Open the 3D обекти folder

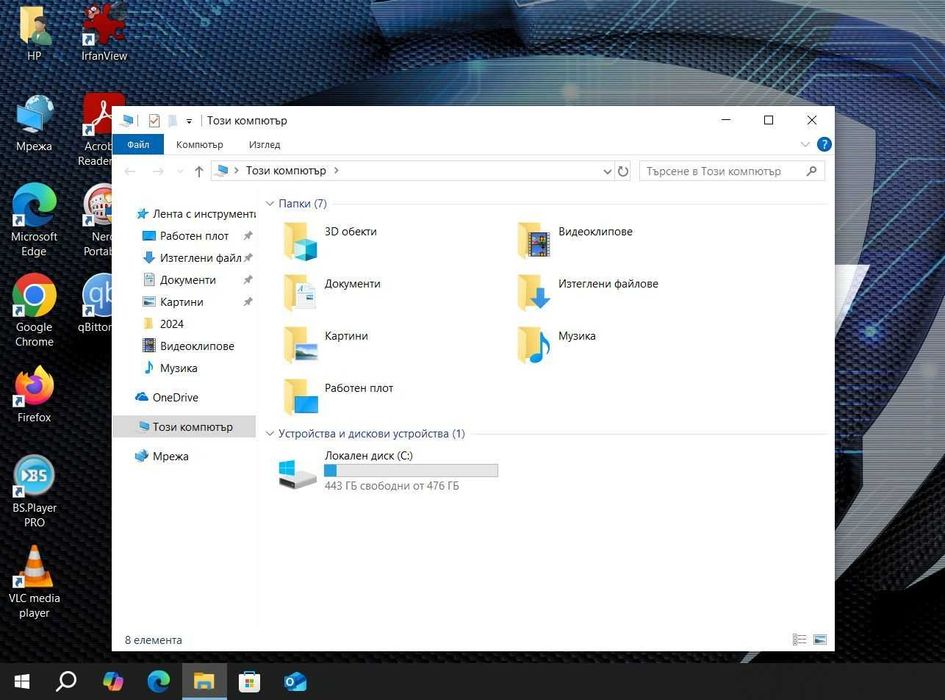(x=301, y=241)
